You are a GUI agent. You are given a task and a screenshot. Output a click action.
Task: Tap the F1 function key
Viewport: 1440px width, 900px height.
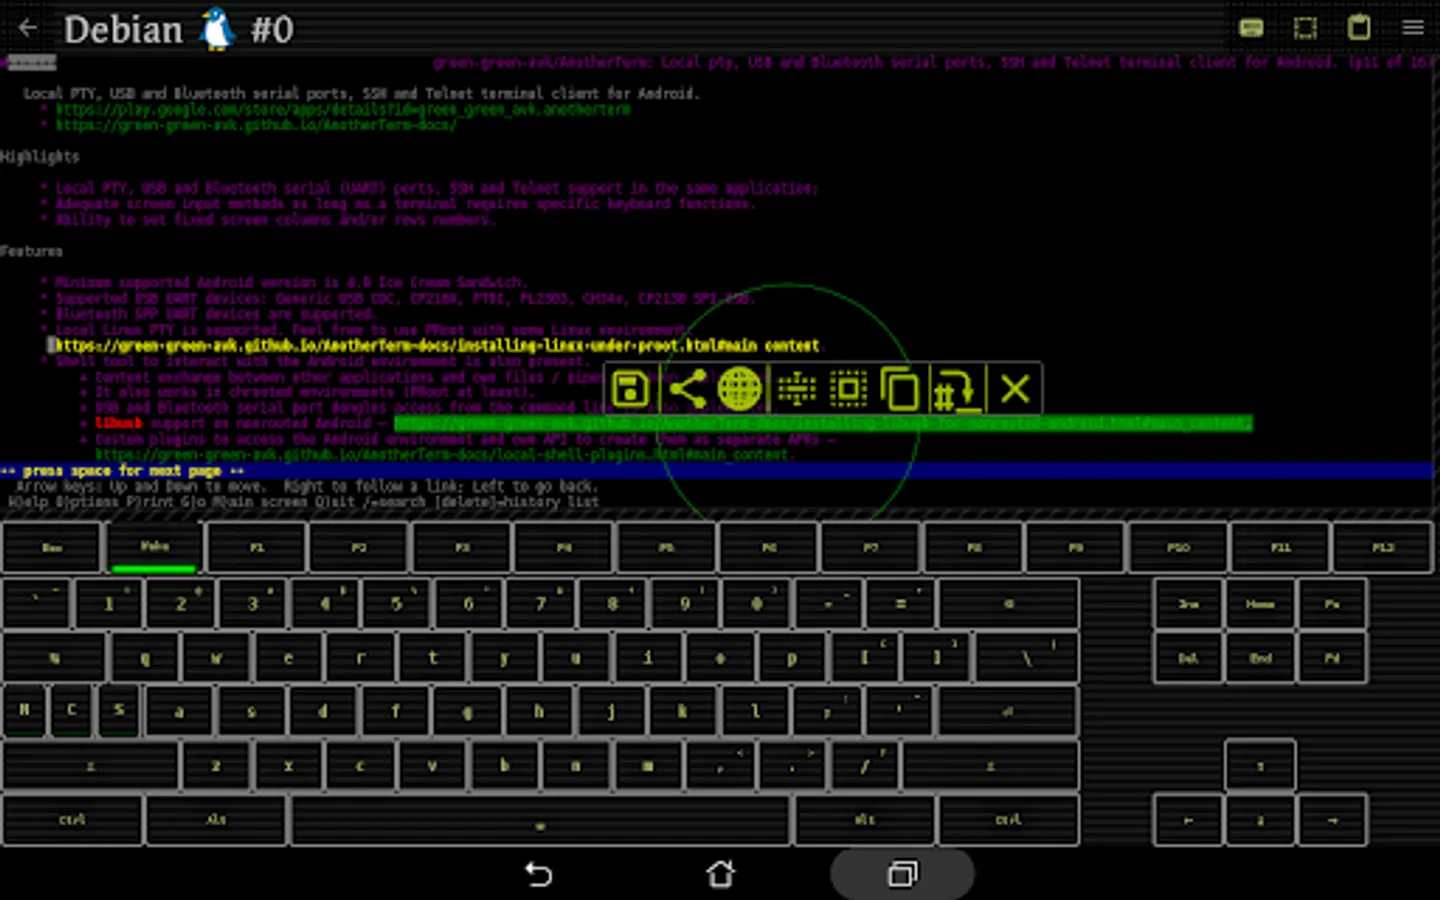[257, 548]
